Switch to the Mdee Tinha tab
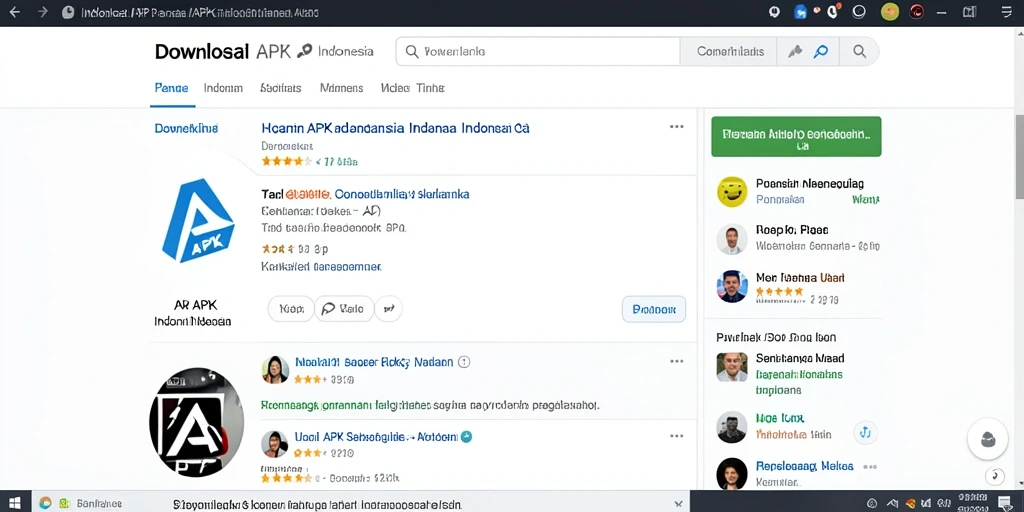Viewport: 1024px width, 512px height. pos(412,88)
